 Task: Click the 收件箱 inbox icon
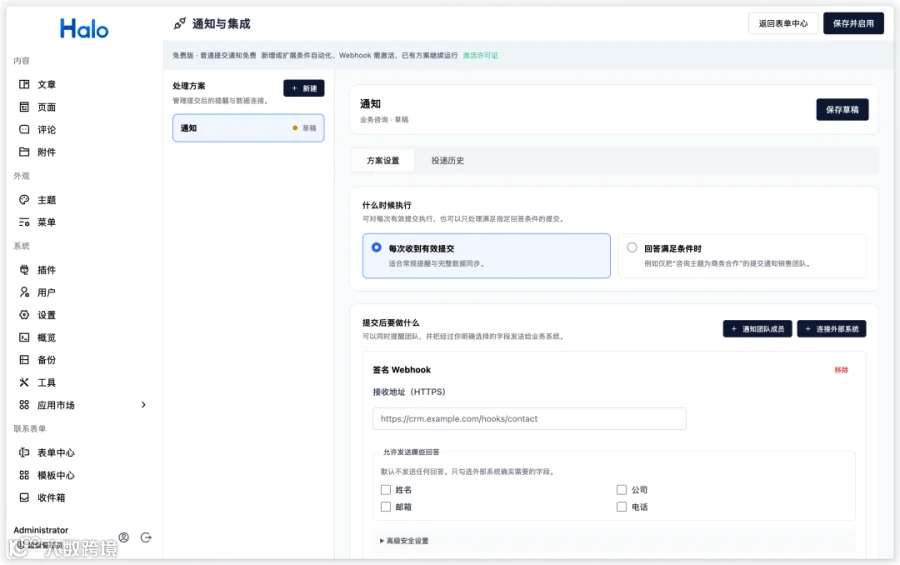click(24, 498)
